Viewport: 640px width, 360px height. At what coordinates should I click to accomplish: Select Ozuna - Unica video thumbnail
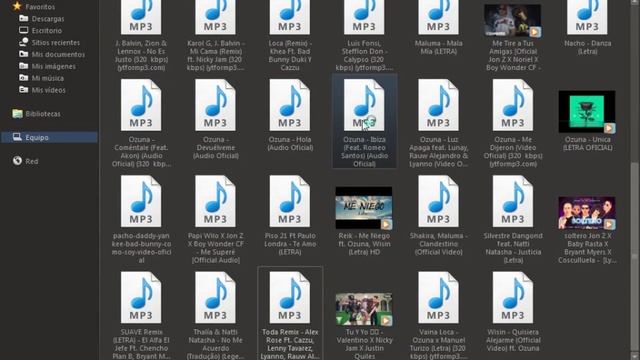pos(587,112)
